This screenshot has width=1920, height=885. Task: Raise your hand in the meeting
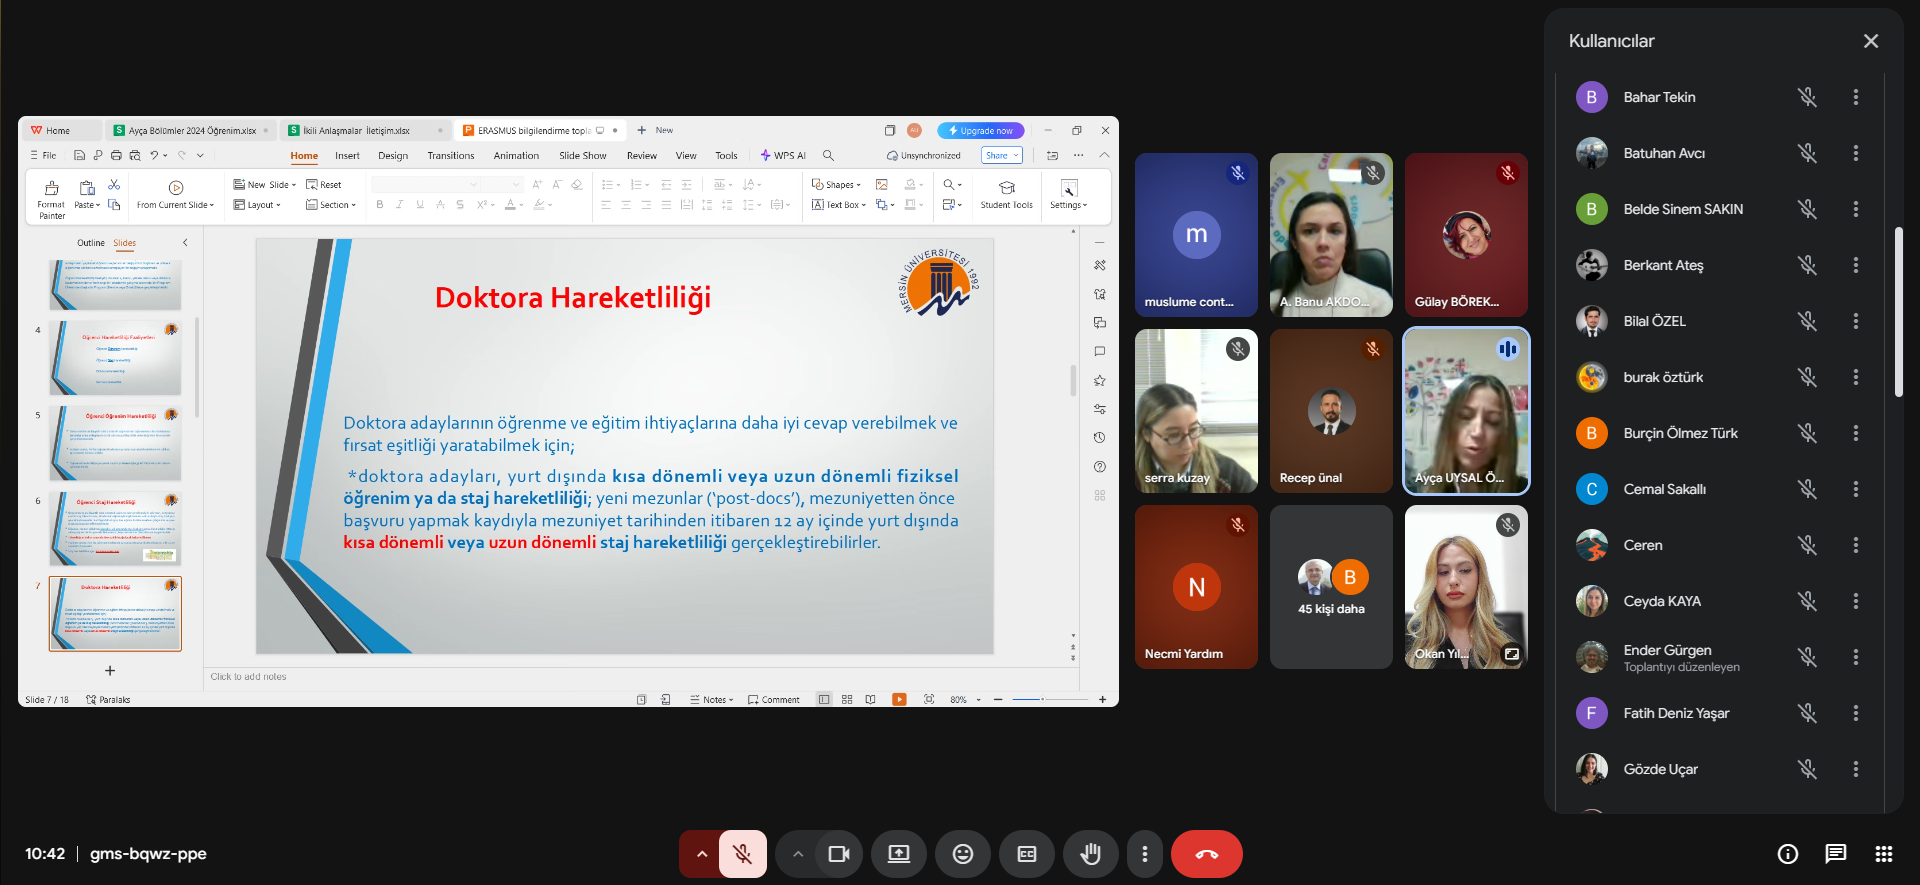[1090, 854]
